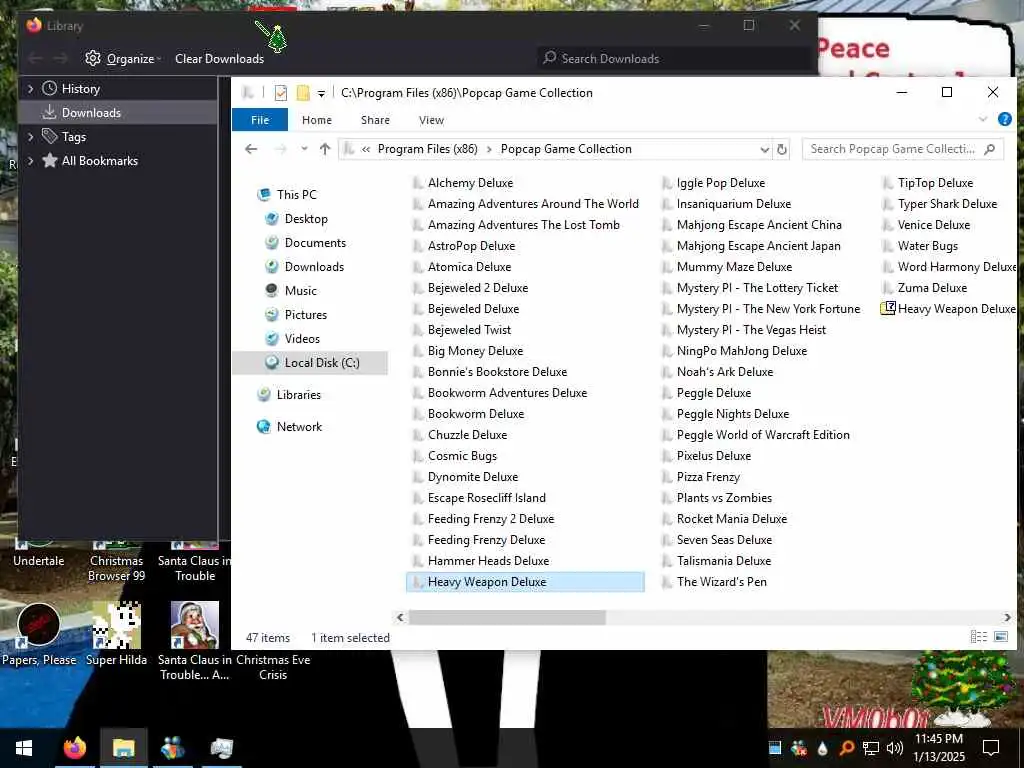
Task: Select Santa Claus in Trouble... A... shortcut
Action: [195, 641]
